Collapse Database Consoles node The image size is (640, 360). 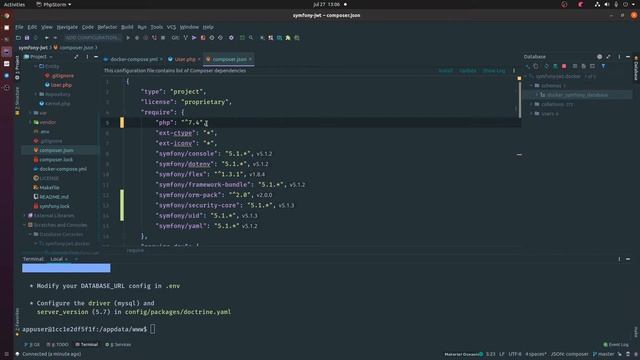(30, 234)
